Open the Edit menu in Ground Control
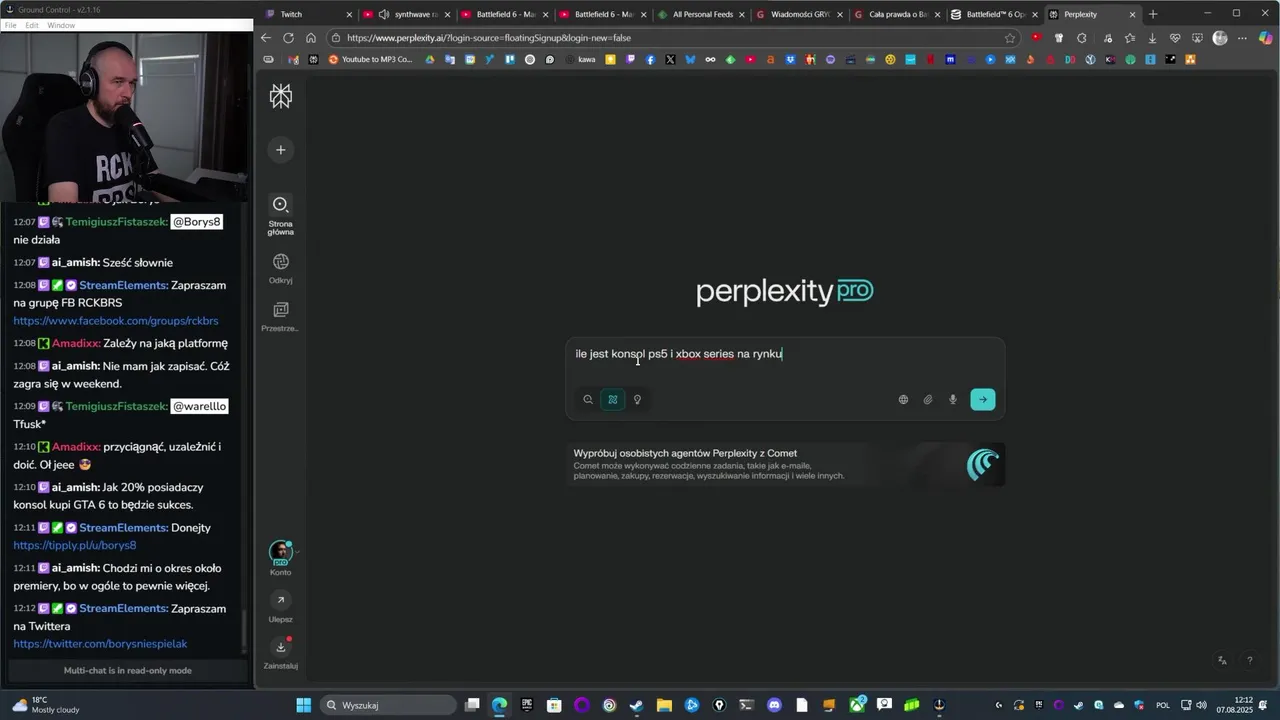 [32, 25]
